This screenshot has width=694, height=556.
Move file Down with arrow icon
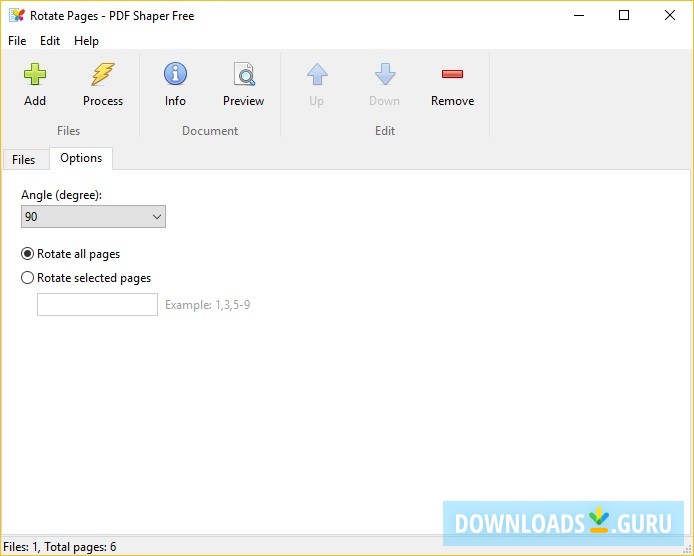pos(385,74)
